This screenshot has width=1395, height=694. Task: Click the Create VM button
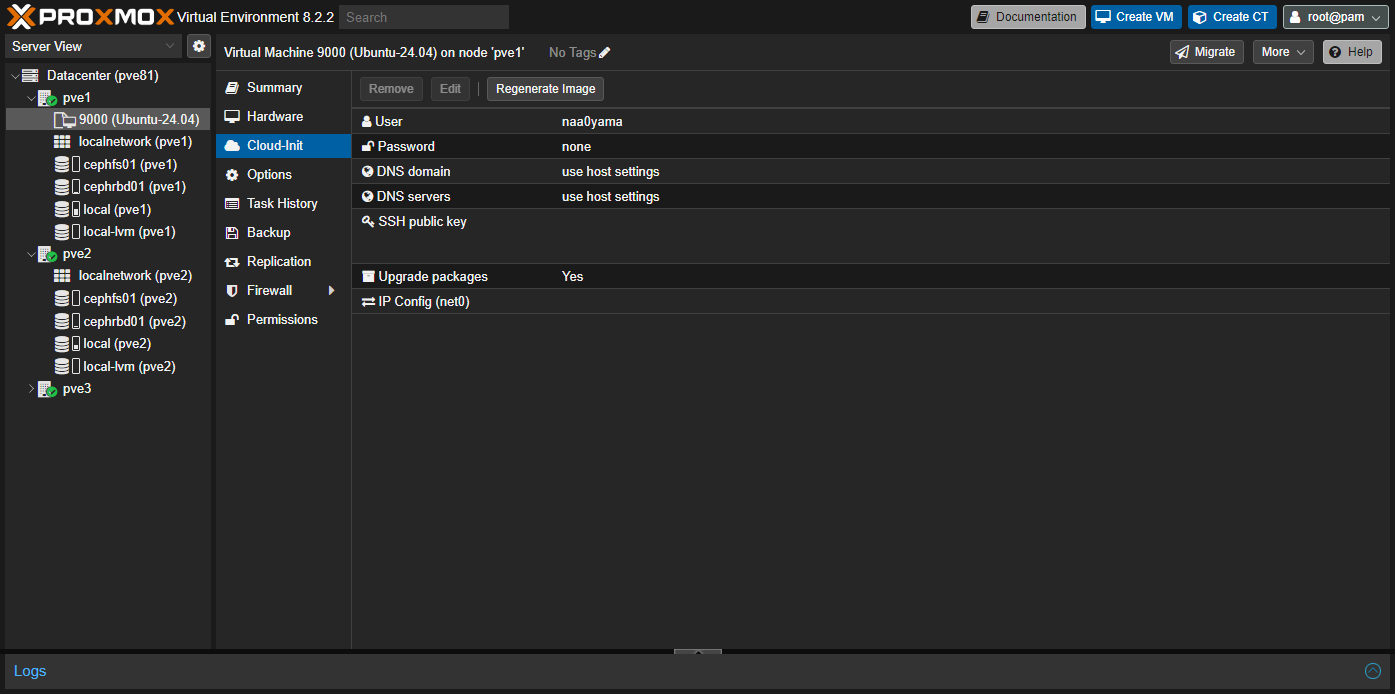(1136, 17)
